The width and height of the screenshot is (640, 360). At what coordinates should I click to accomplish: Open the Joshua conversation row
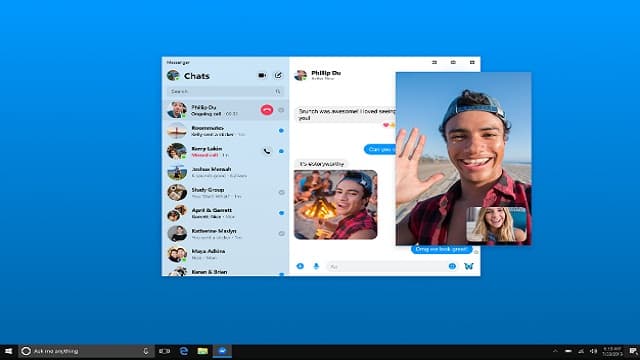pos(225,172)
